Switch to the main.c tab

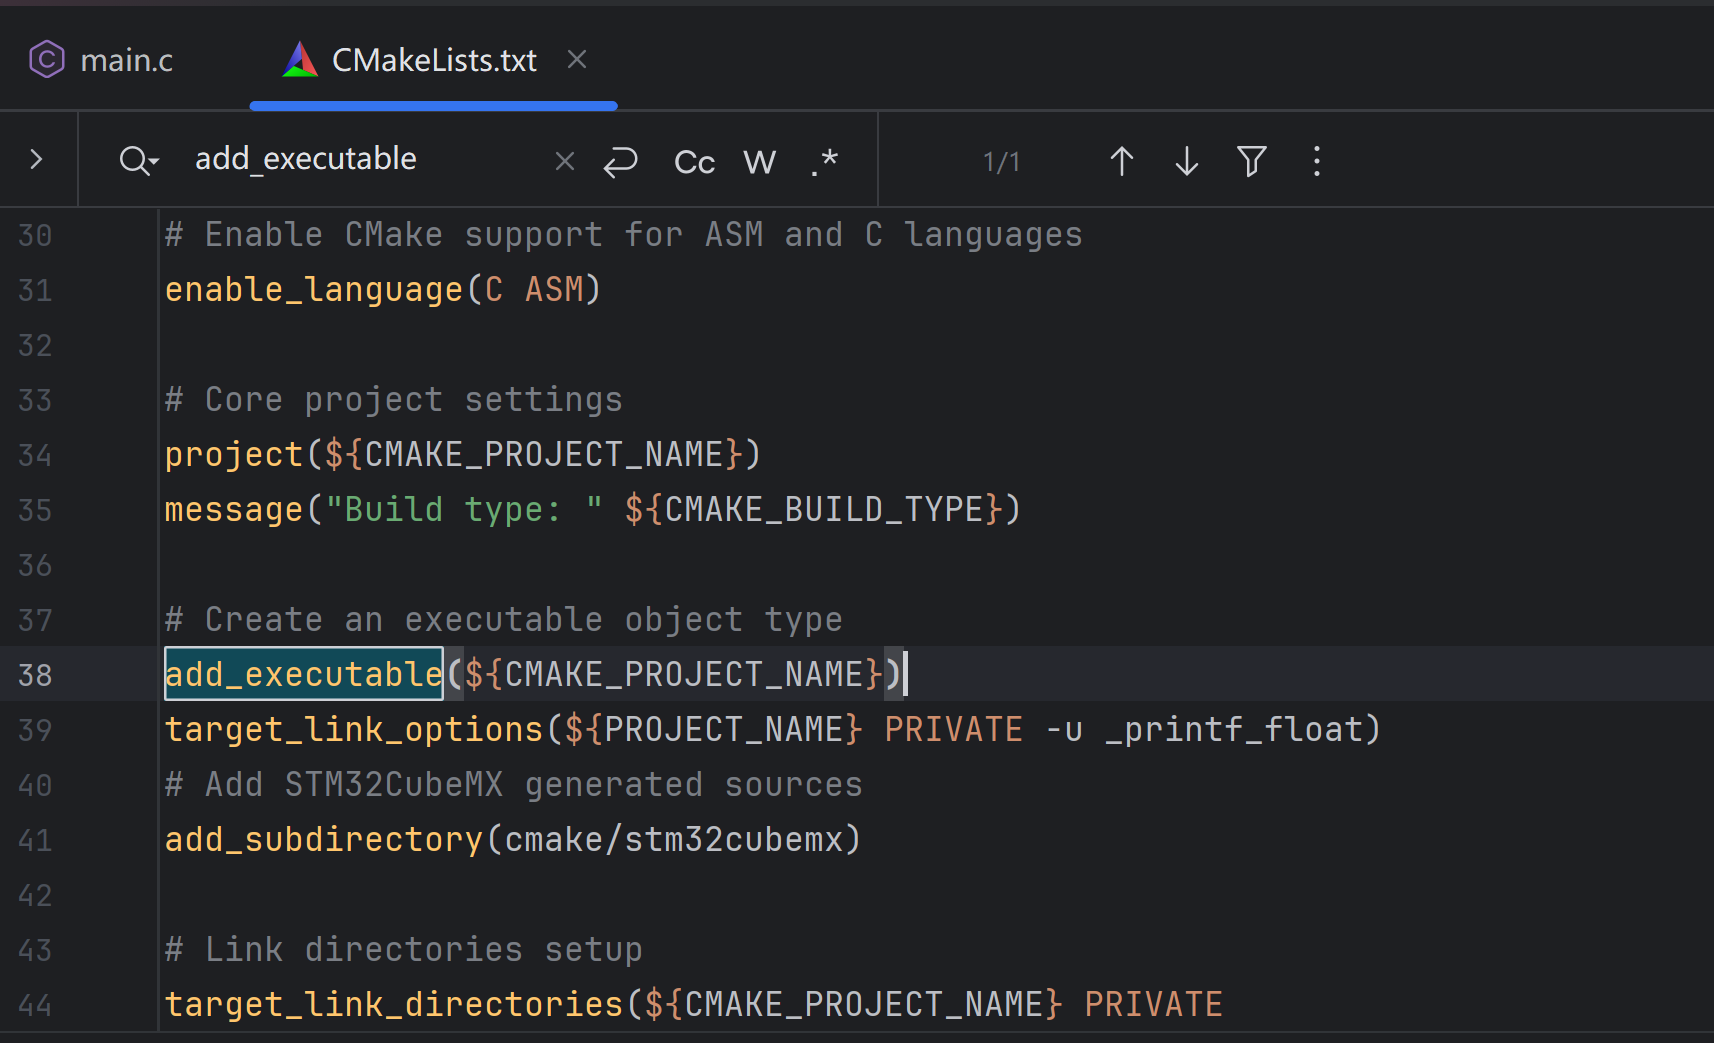(127, 59)
